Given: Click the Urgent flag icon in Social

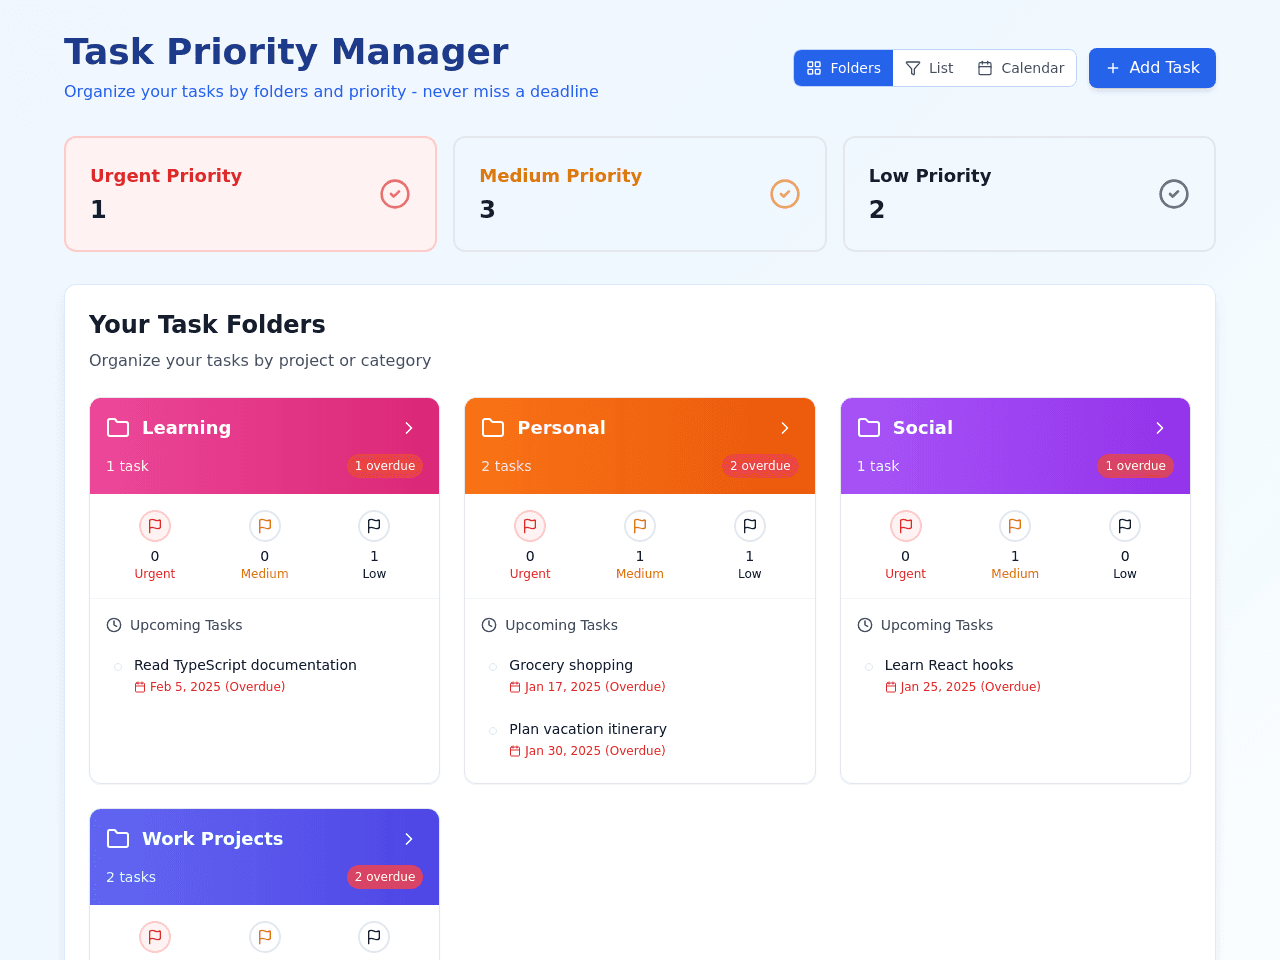Looking at the screenshot, I should [906, 526].
